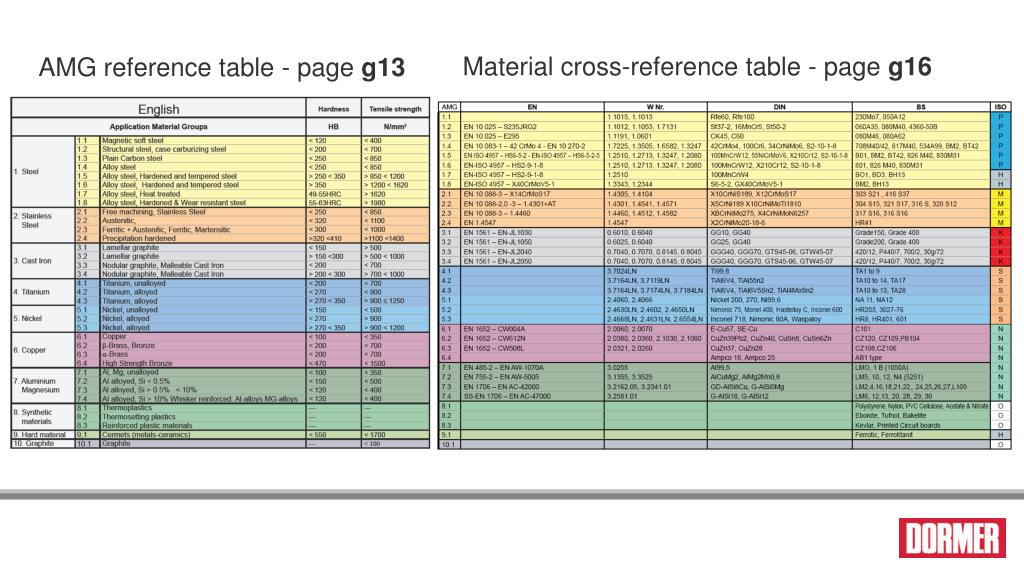Select the 'High Strength Bronze' row
This screenshot has width=1024, height=576.
[252, 364]
